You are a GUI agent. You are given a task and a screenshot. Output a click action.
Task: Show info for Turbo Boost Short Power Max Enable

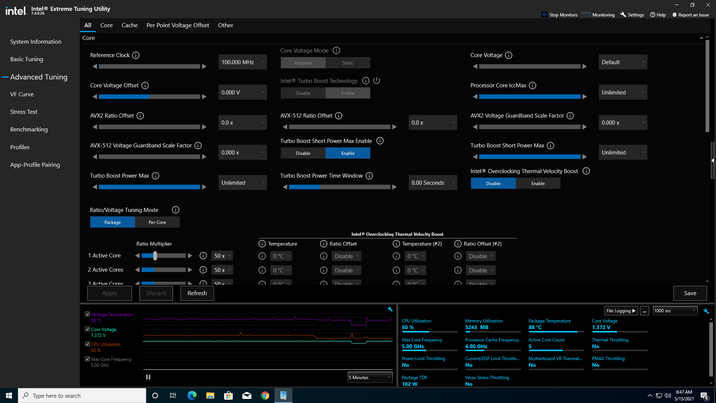pos(379,141)
